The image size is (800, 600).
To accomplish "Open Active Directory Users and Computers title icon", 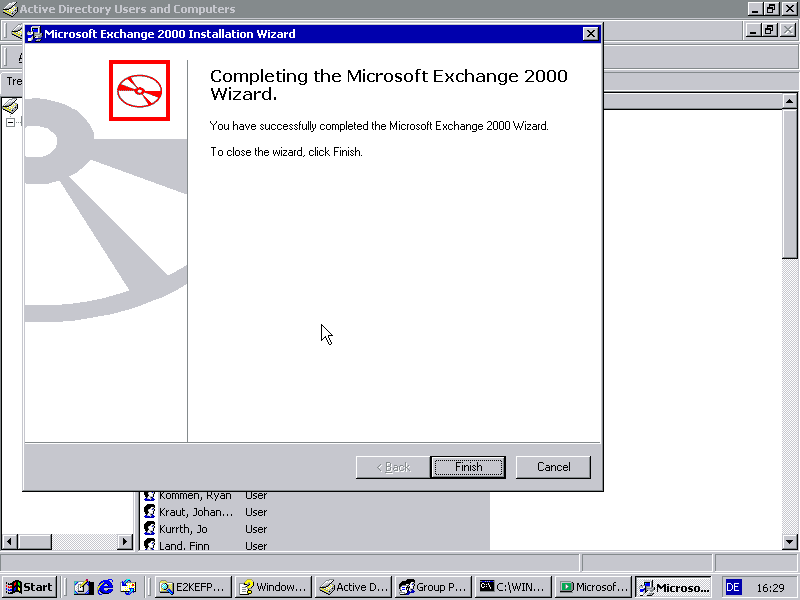I will click(10, 9).
